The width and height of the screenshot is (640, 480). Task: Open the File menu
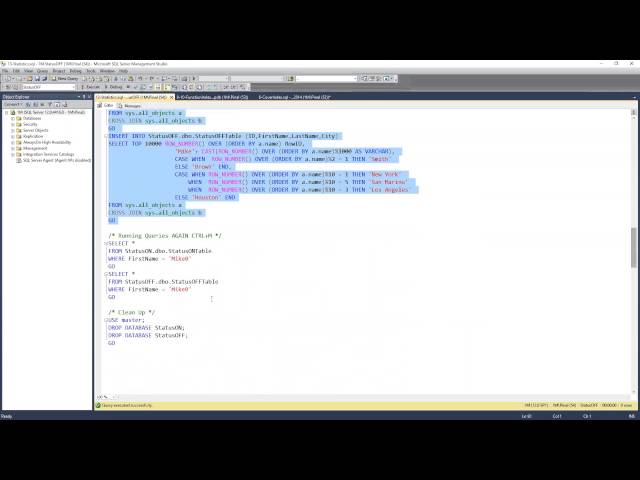click(x=5, y=71)
